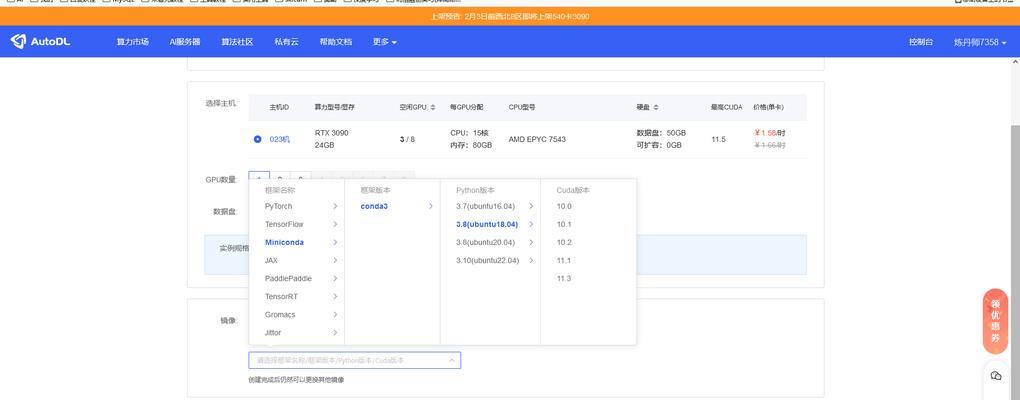
Task: Select conda3 framework version
Action: [374, 206]
